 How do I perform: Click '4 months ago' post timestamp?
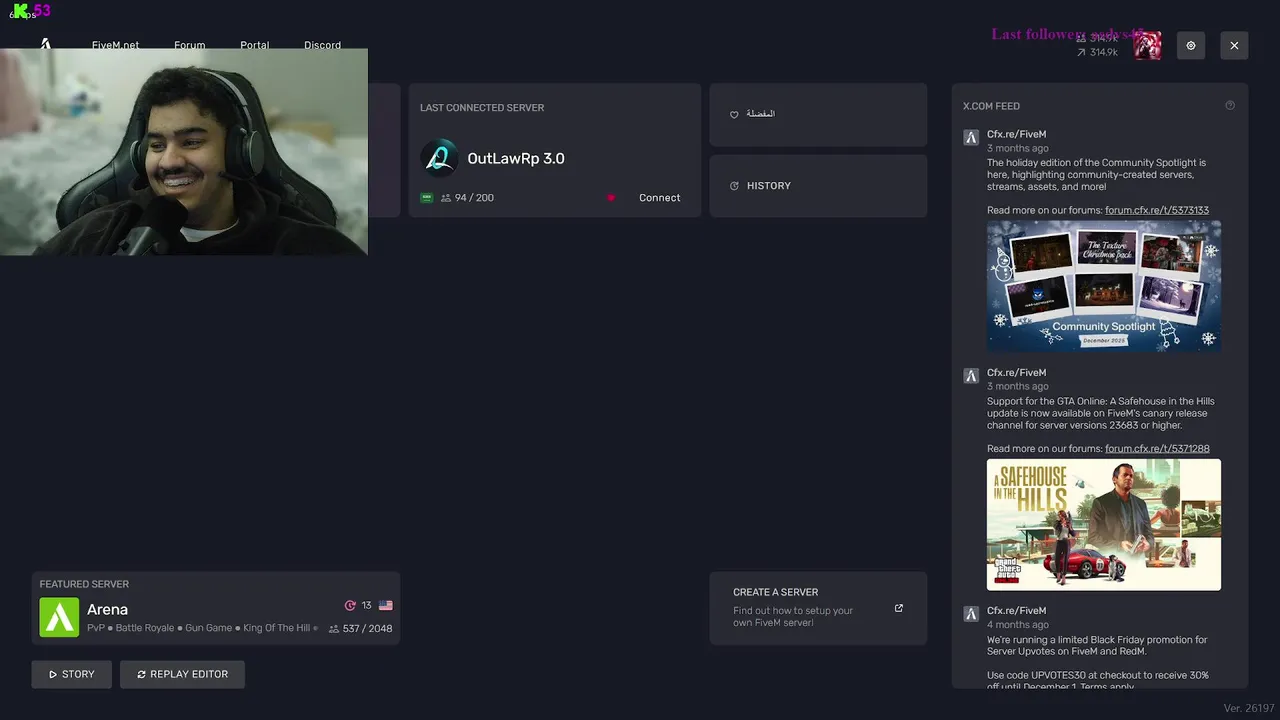pyautogui.click(x=1018, y=625)
